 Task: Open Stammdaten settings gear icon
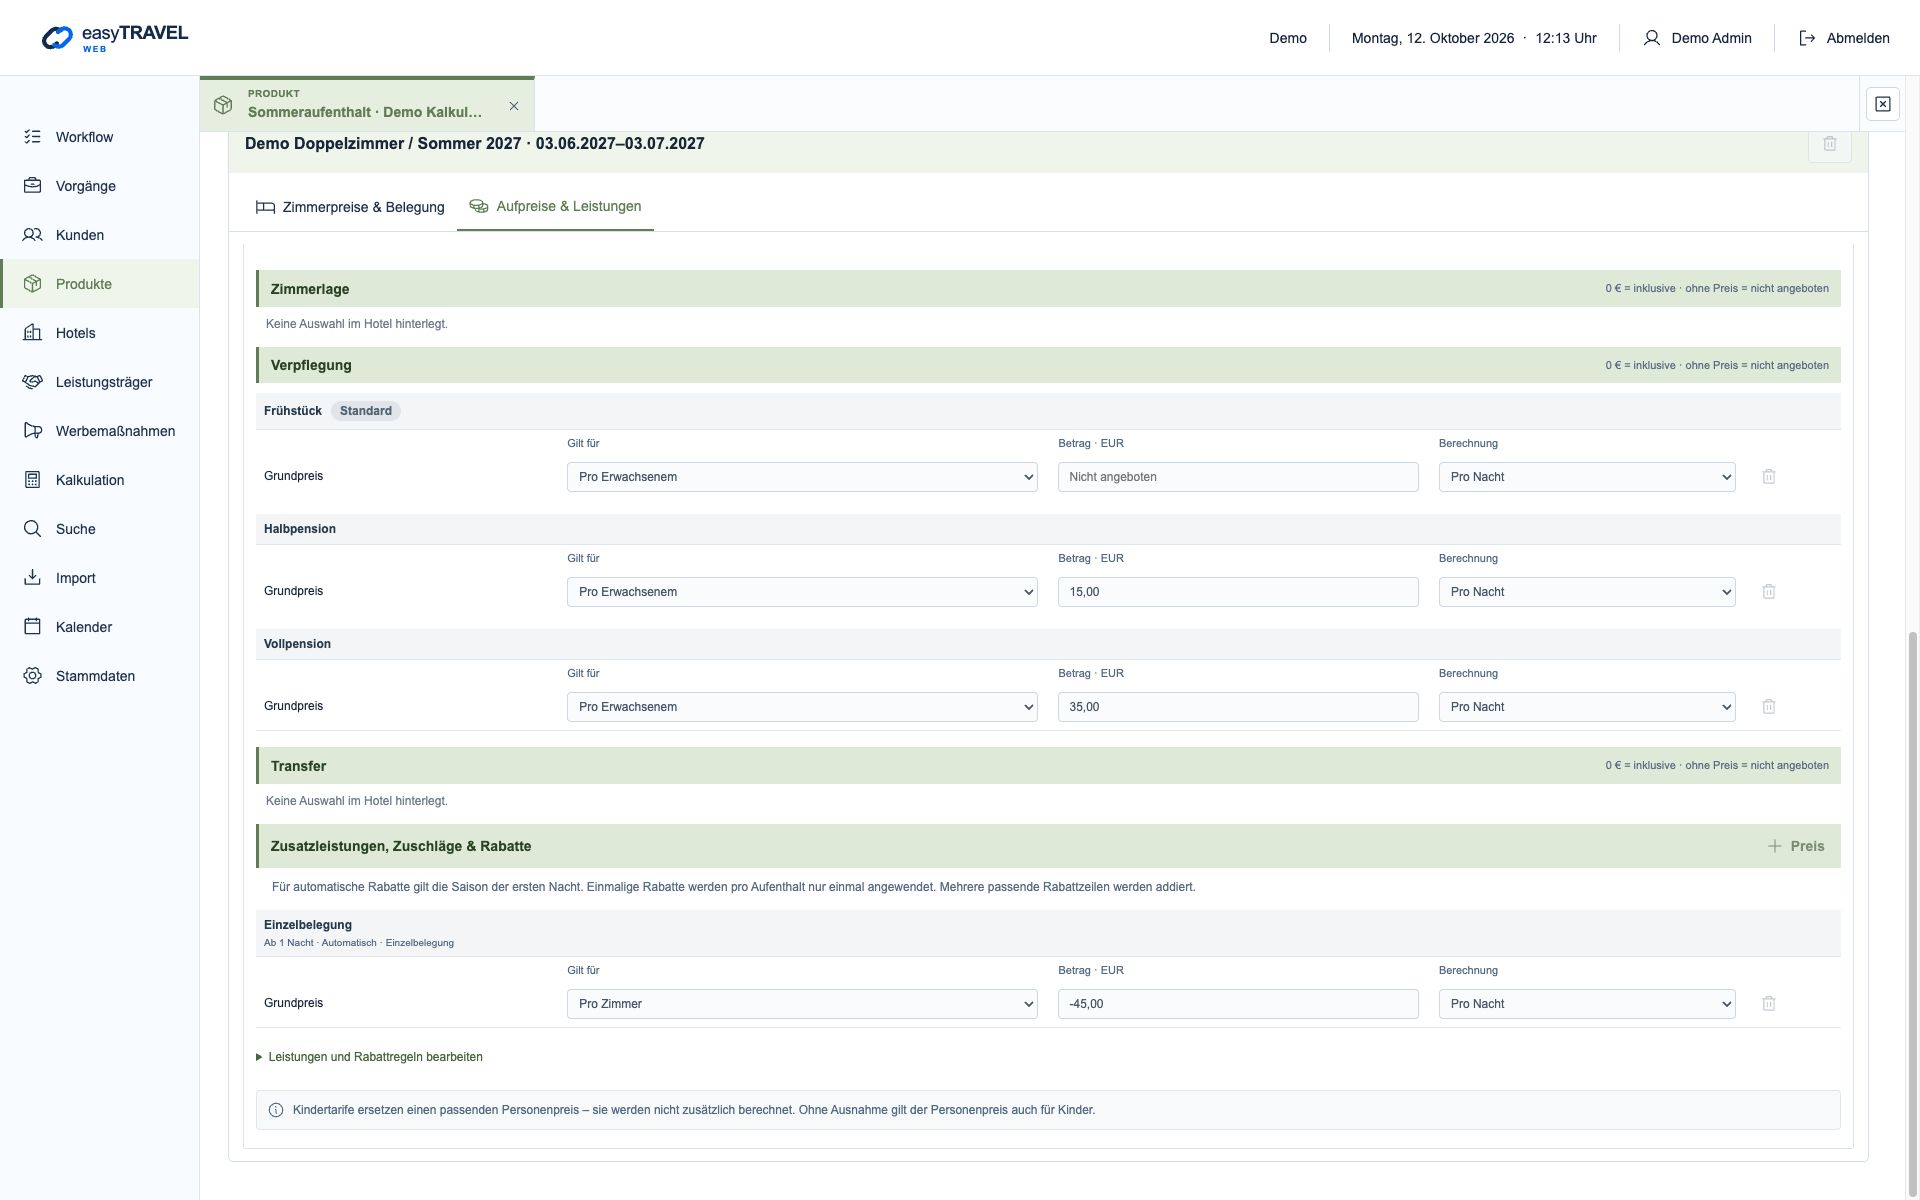tap(32, 676)
